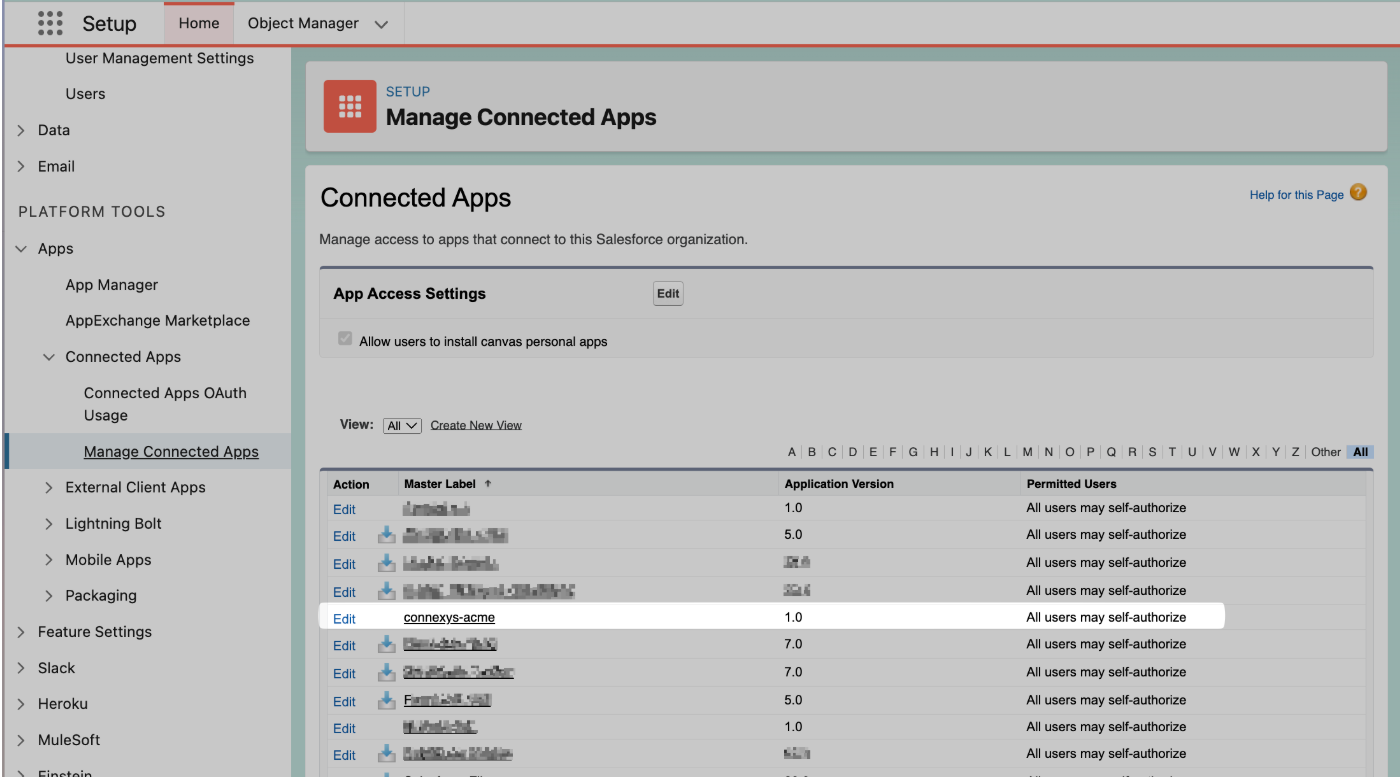Filter list by letter N
This screenshot has width=1400, height=780.
(1048, 452)
